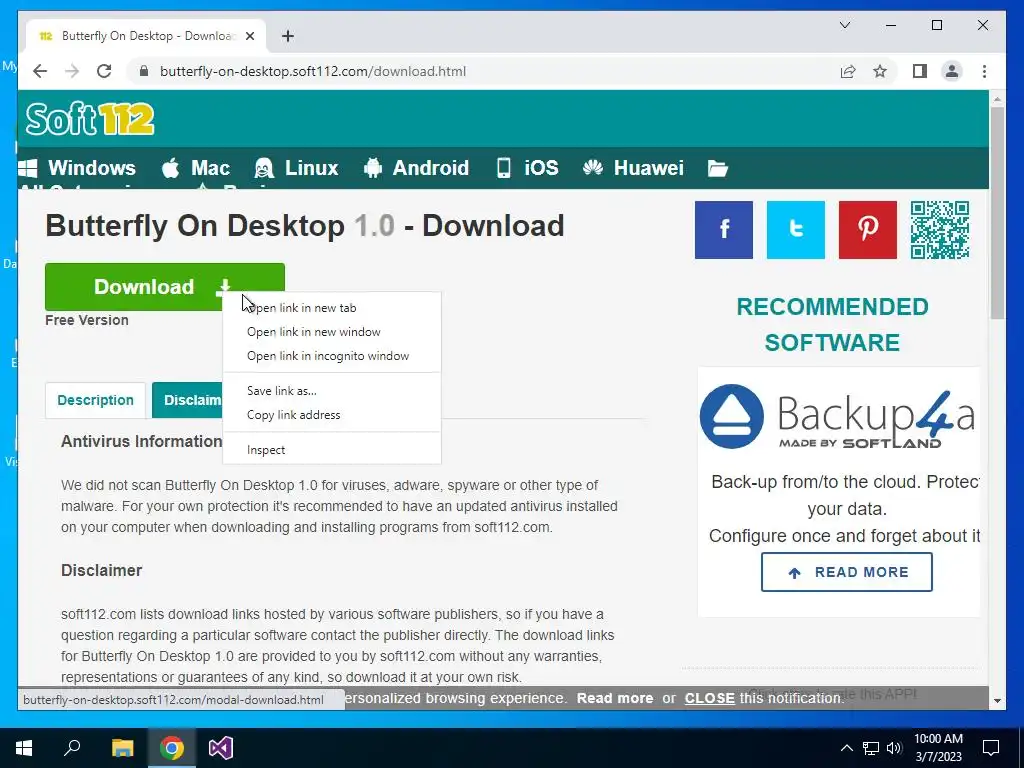Open the Huawei category in site nav
The height and width of the screenshot is (768, 1024).
pyautogui.click(x=633, y=168)
